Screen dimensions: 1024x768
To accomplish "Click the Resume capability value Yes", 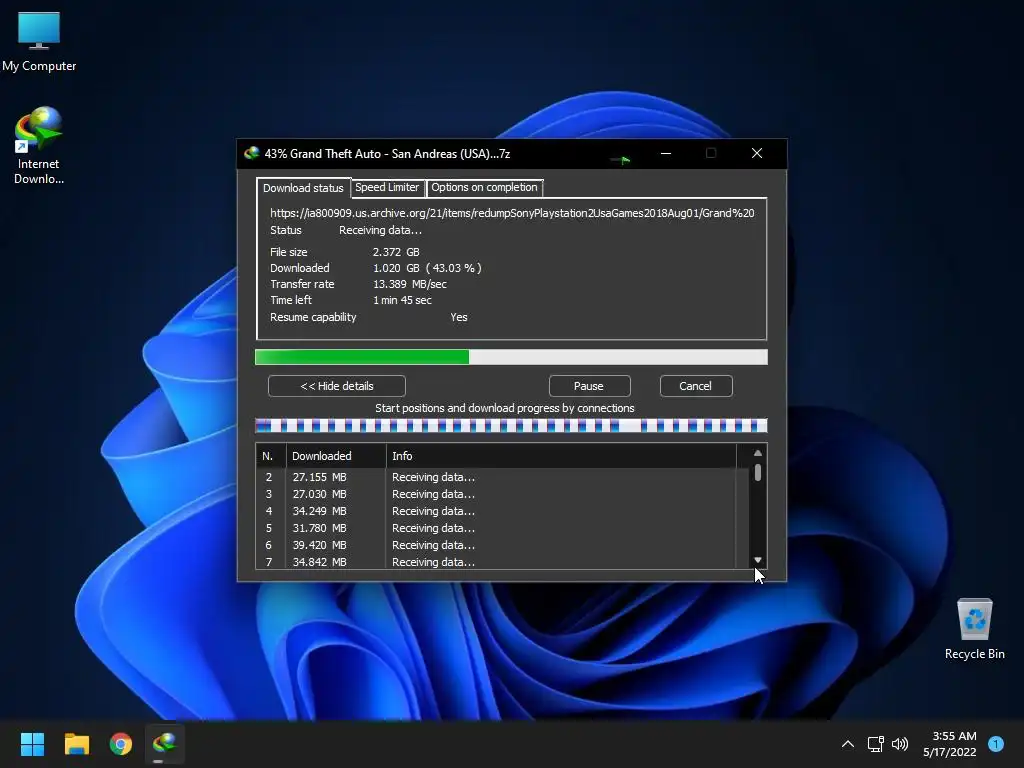I will pyautogui.click(x=458, y=317).
